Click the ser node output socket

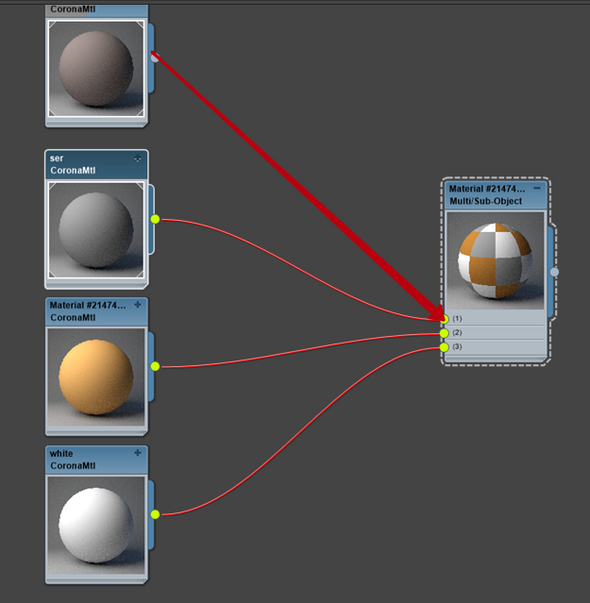[x=155, y=219]
